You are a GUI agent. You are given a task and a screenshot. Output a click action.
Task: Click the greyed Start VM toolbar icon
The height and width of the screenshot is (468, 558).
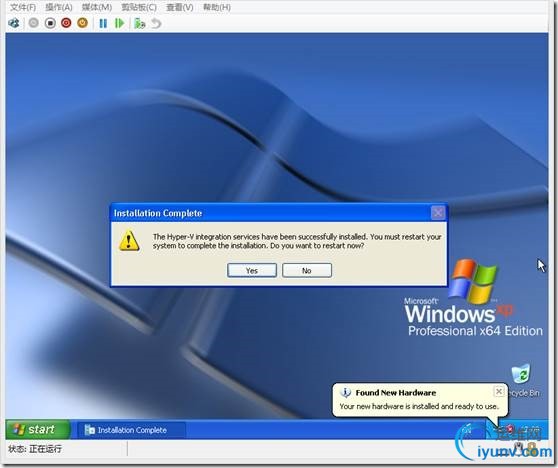point(33,23)
